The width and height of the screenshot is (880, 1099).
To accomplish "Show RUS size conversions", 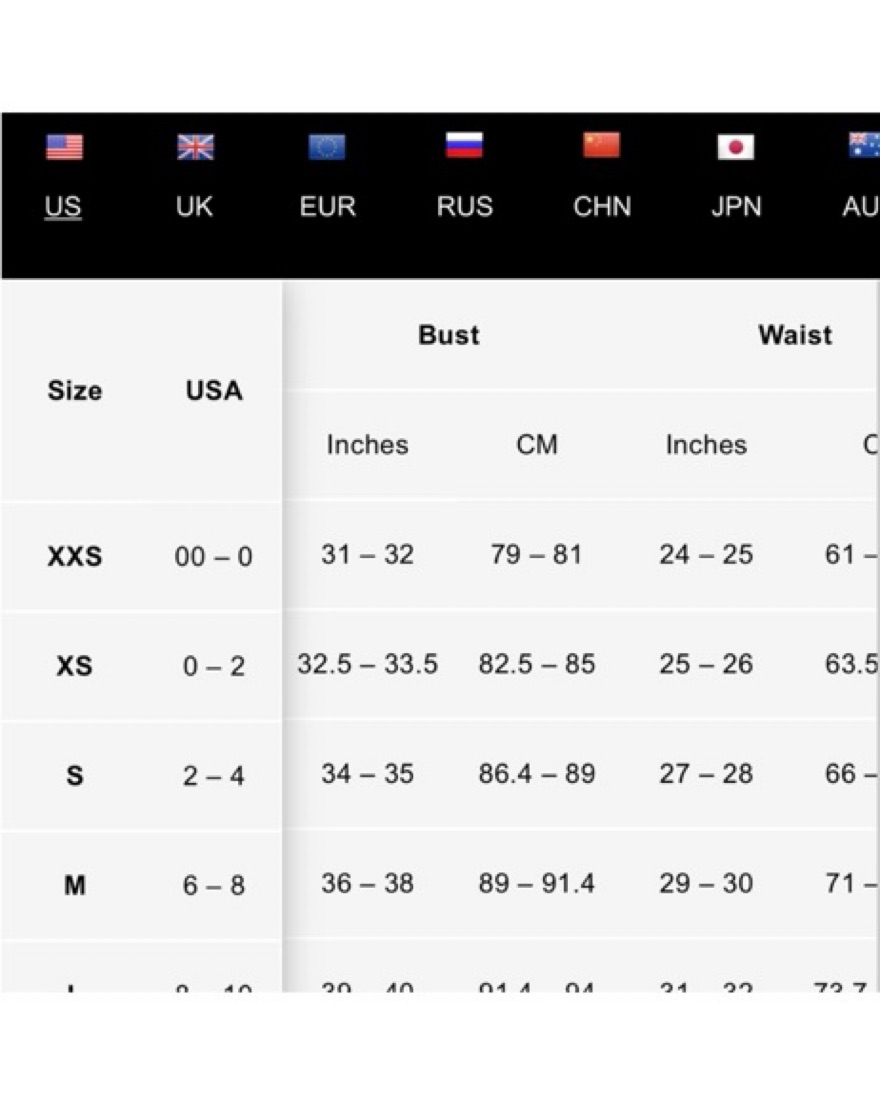I will click(x=464, y=207).
